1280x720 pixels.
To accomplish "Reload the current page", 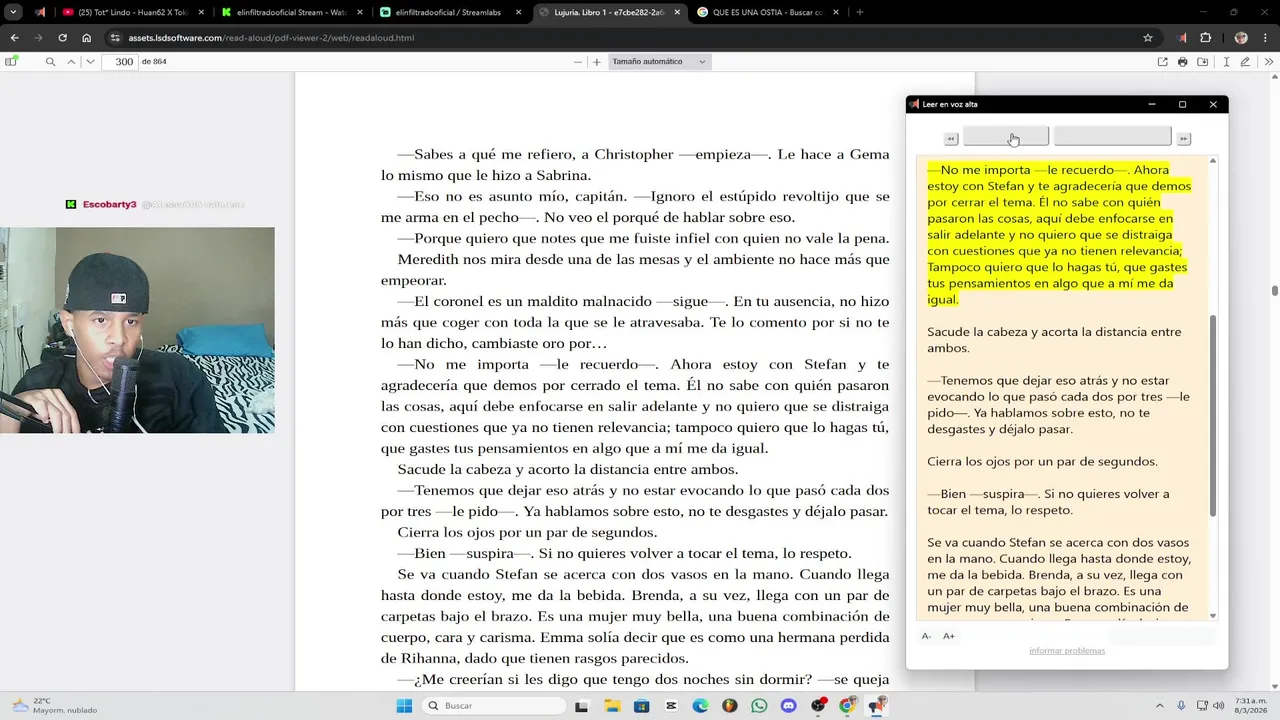I will [x=62, y=38].
